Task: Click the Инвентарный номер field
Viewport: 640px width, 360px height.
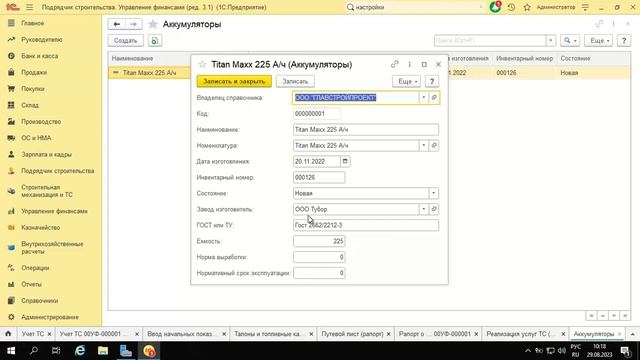Action: (319, 177)
